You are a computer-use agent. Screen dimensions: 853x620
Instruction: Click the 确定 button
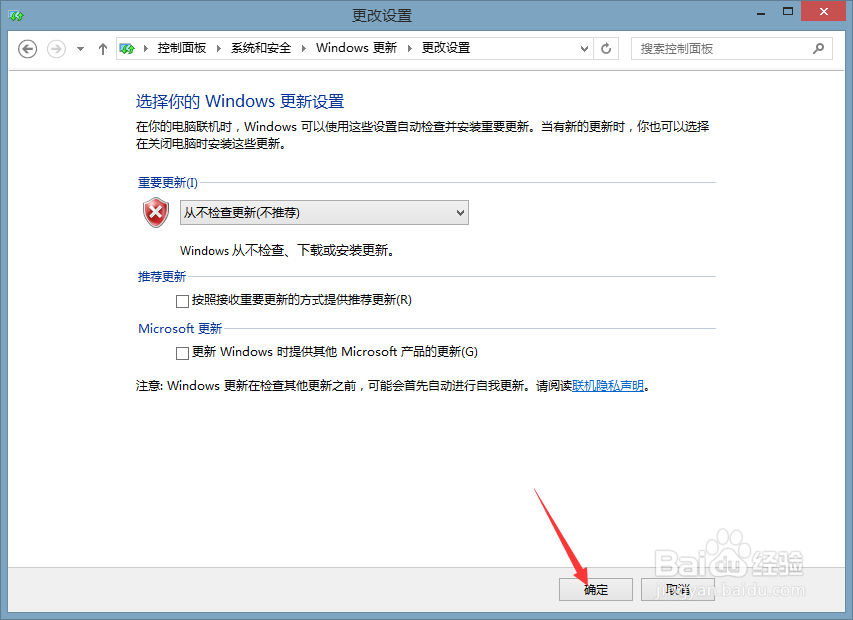point(596,590)
